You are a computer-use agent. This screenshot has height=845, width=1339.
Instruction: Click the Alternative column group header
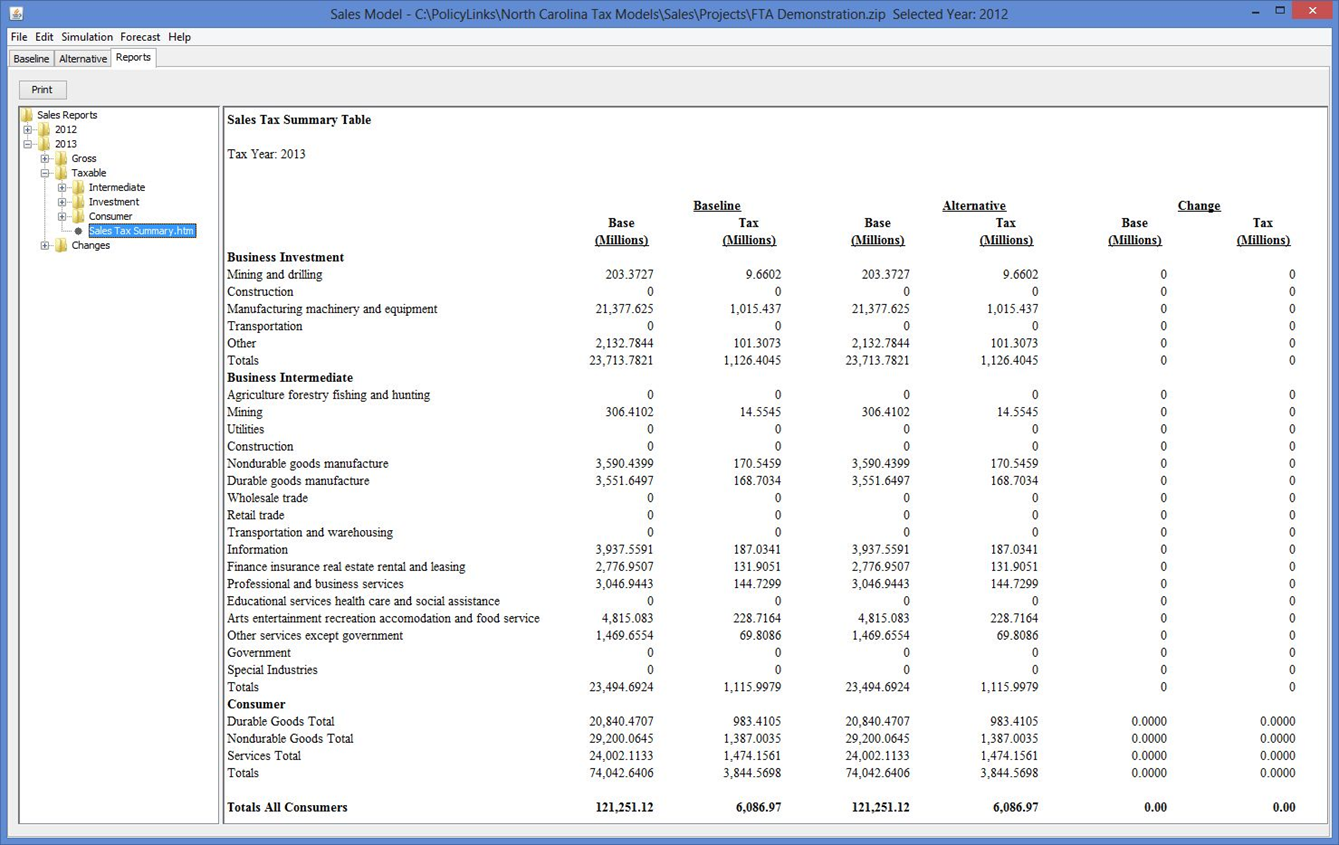click(974, 206)
